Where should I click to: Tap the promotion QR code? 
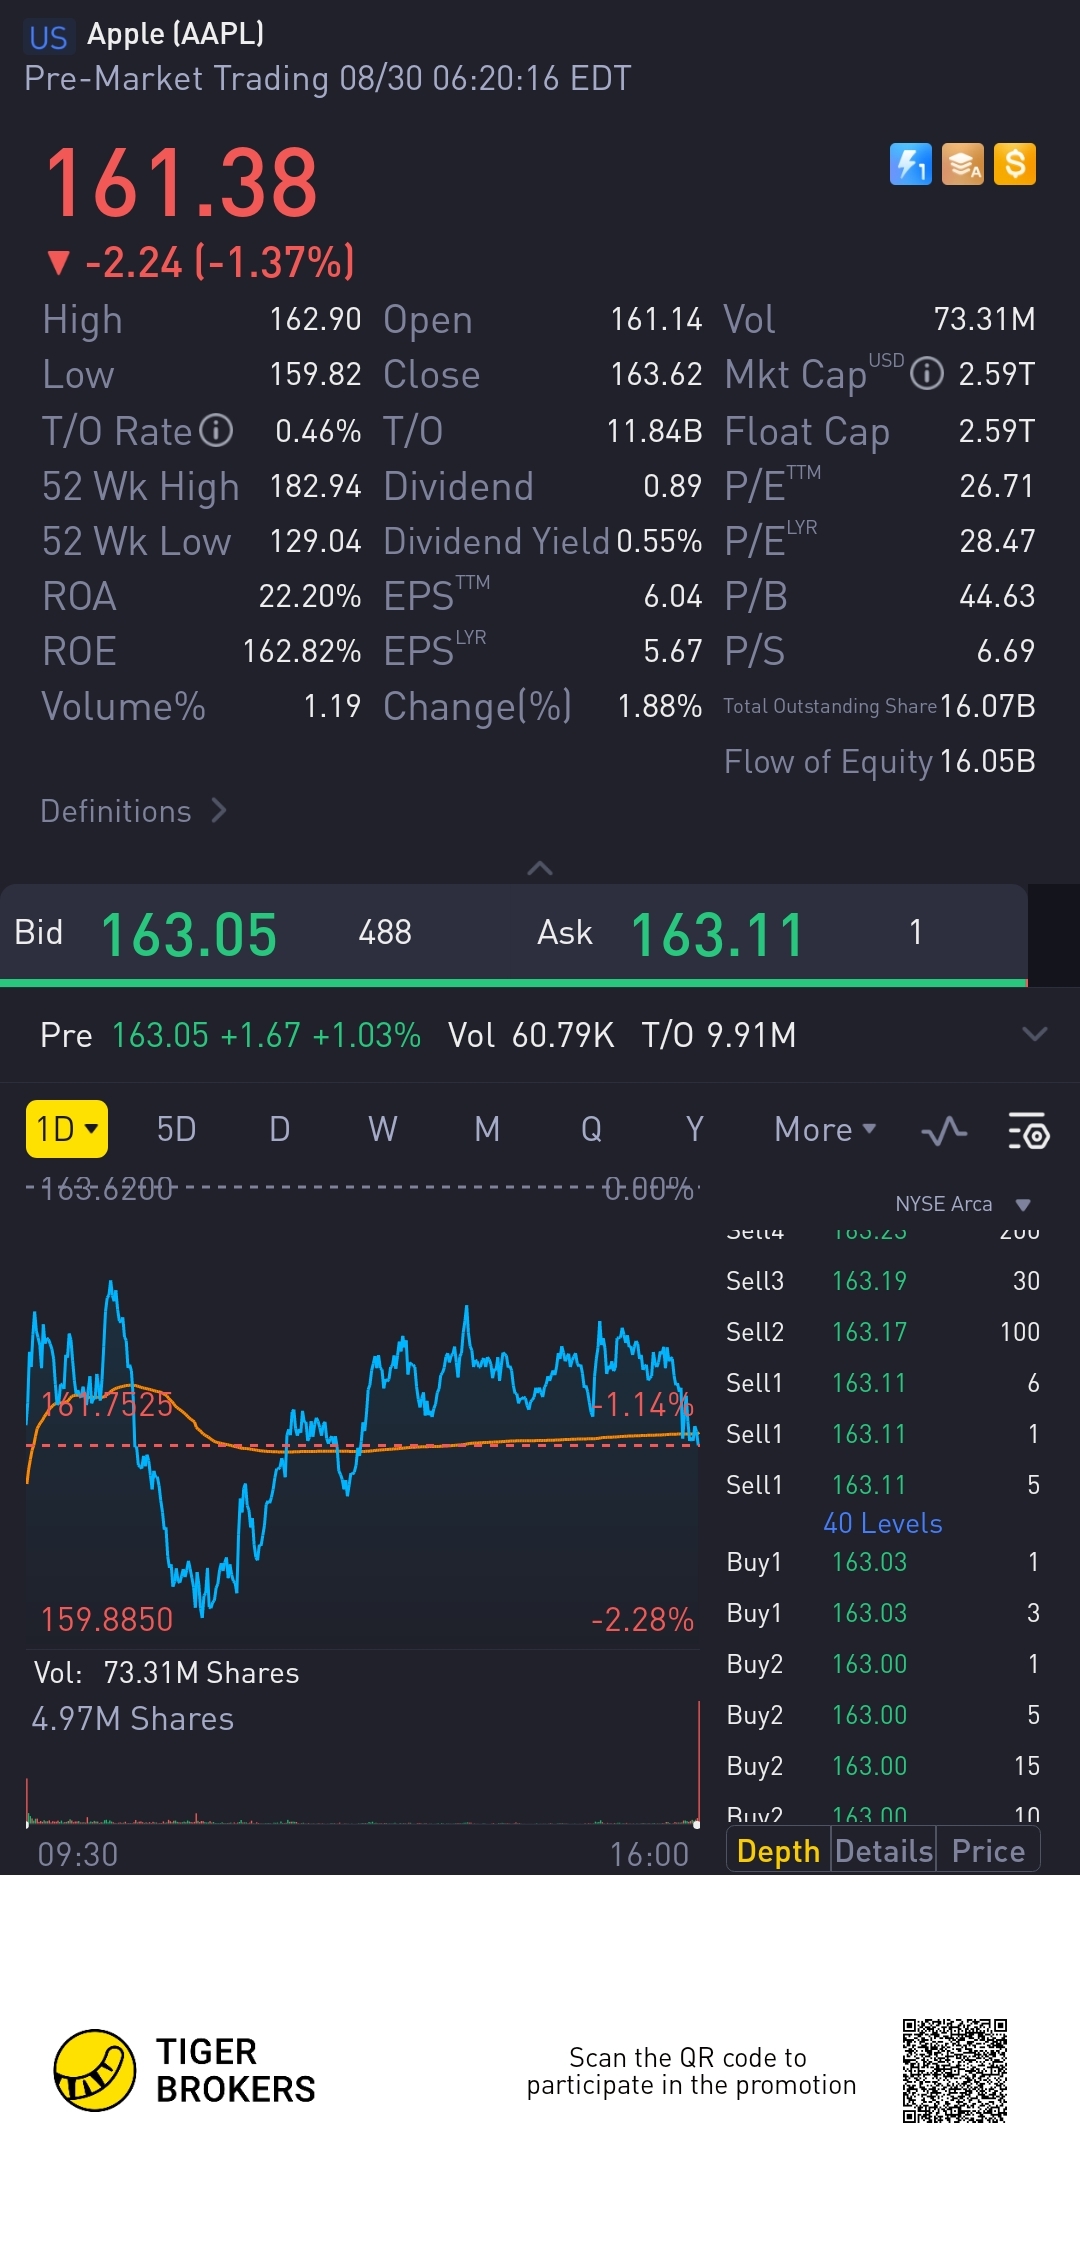954,2070
